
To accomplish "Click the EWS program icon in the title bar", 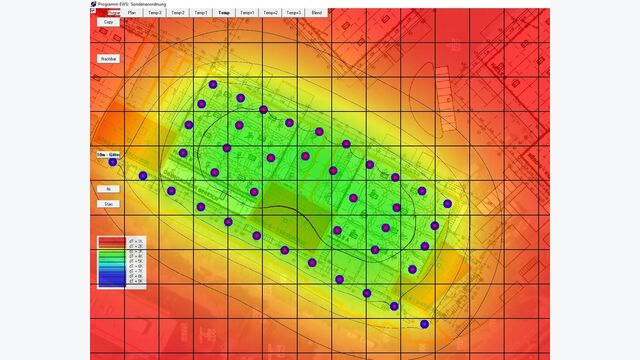I will 93,4.
